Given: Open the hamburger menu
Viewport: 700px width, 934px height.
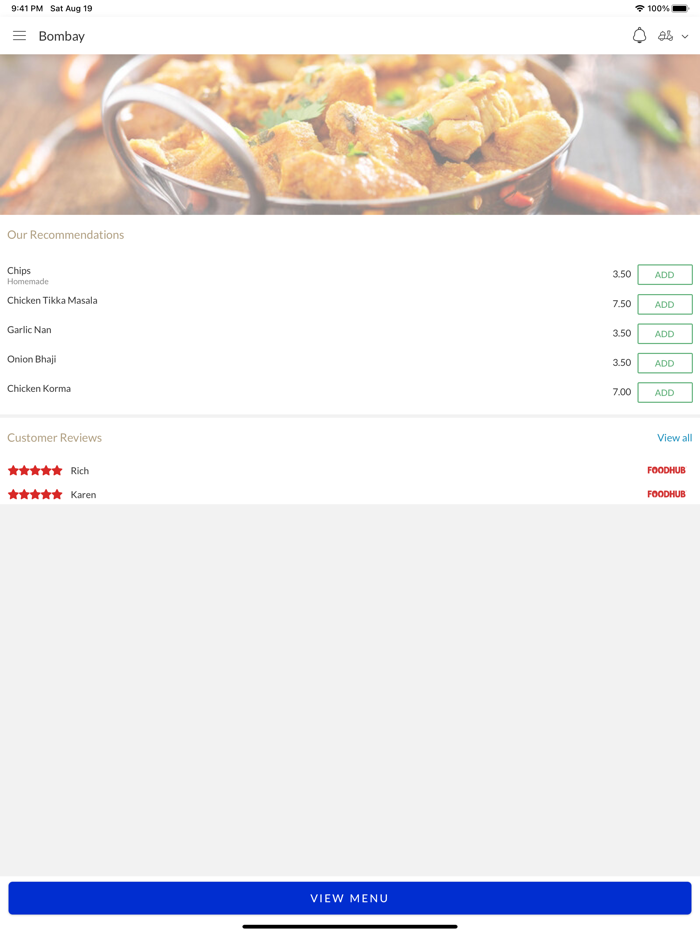Looking at the screenshot, I should (x=19, y=36).
